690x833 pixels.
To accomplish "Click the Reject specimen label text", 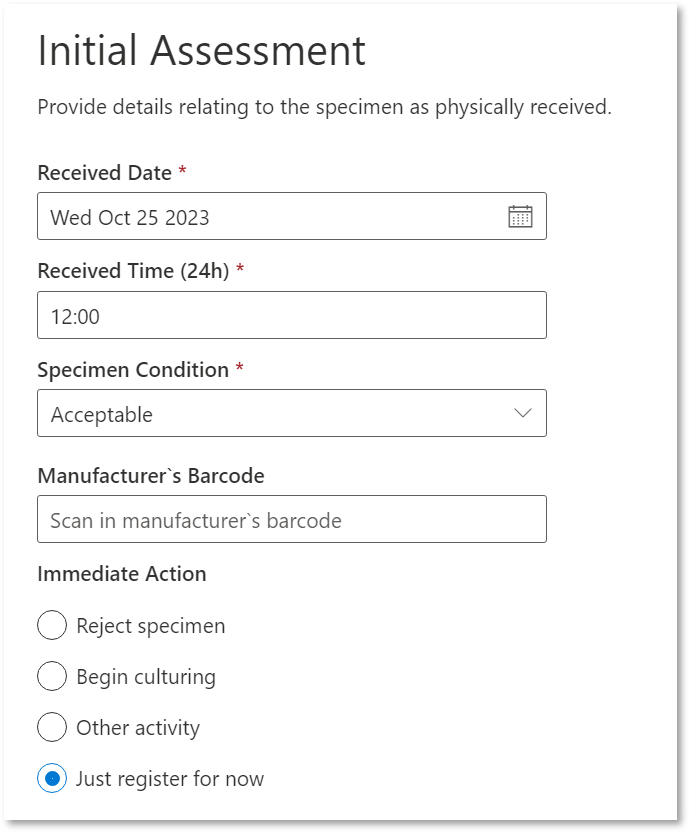I will coord(151,626).
